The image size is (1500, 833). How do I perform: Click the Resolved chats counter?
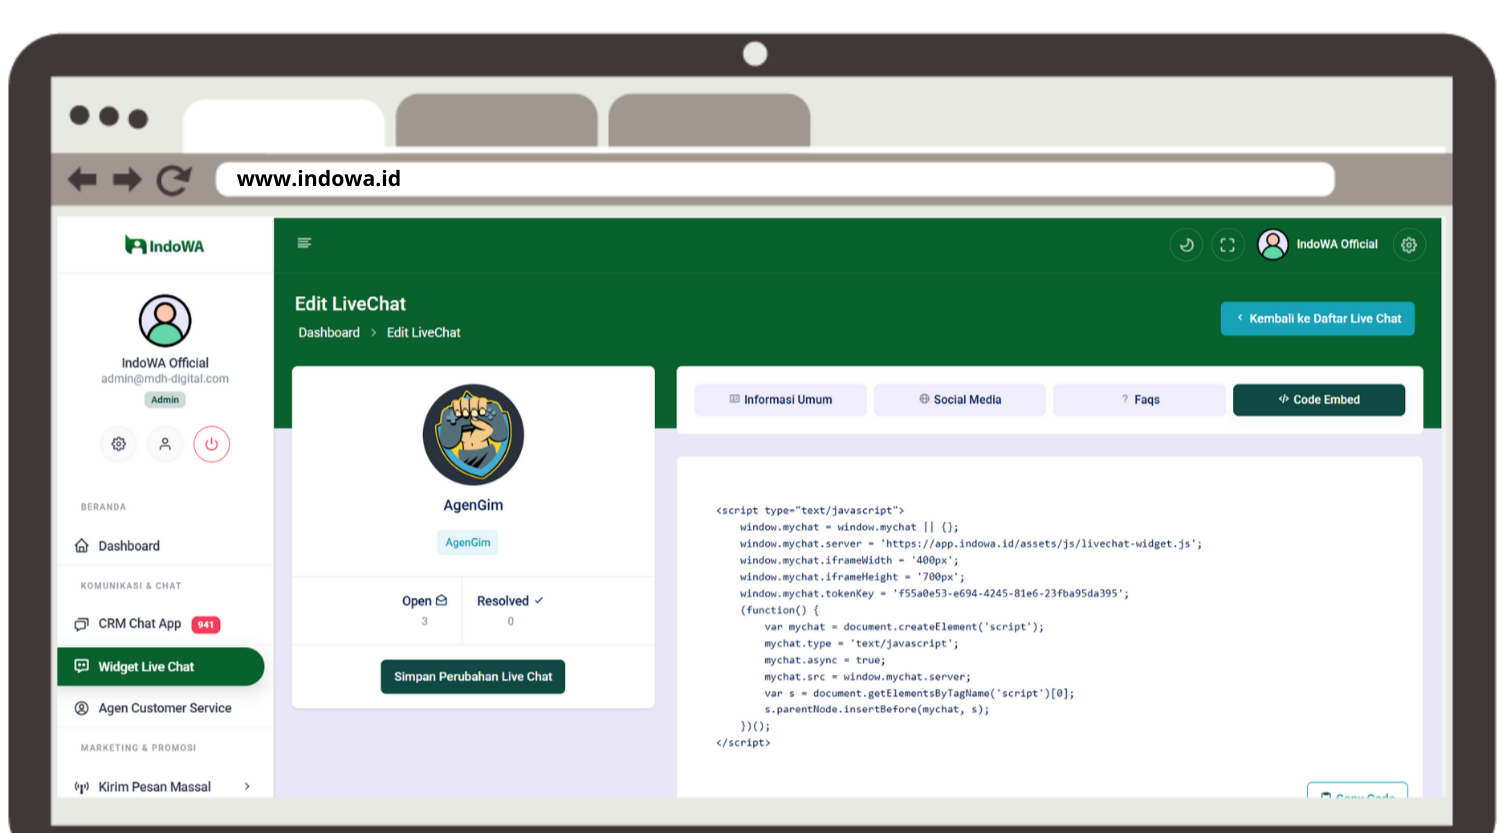[510, 610]
